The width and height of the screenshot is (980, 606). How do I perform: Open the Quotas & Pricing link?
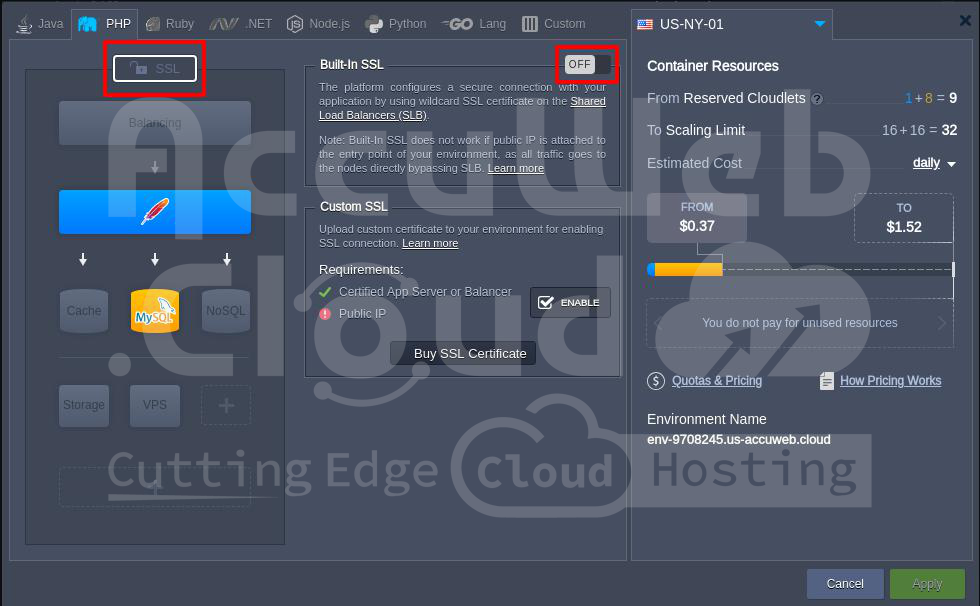point(717,381)
